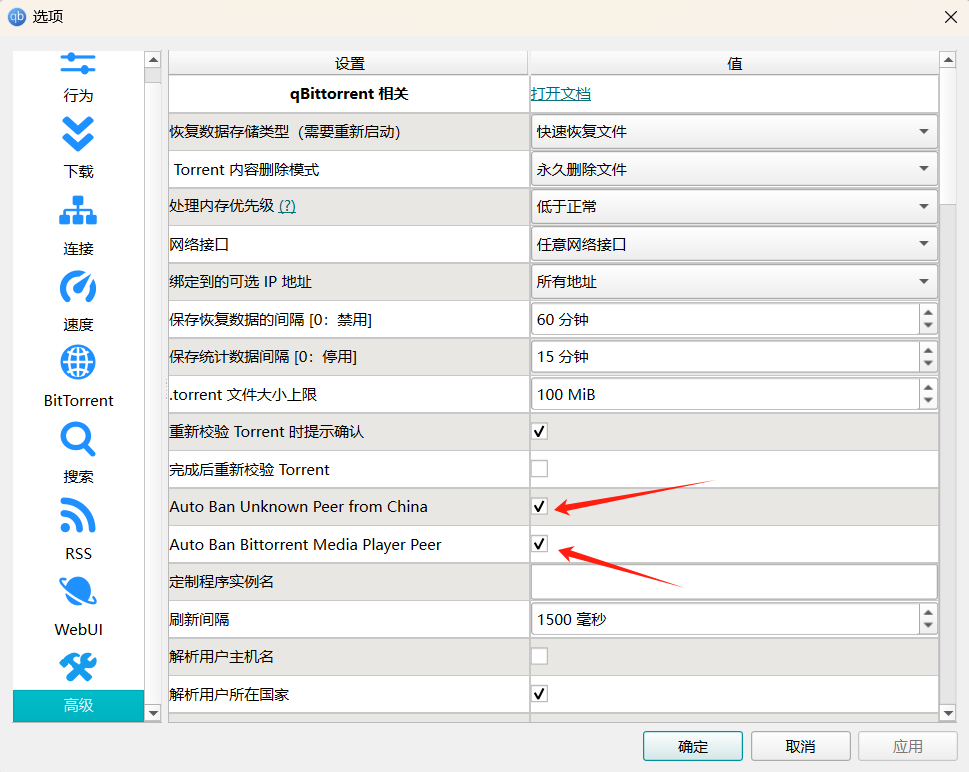Screen dimensions: 969x772
Task: Enable 解析用户主机名 checkbox
Action: 540,656
